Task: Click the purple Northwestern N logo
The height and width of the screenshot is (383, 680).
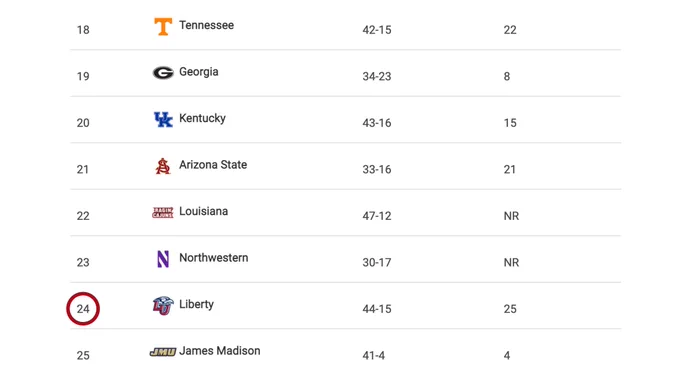Action: tap(163, 259)
